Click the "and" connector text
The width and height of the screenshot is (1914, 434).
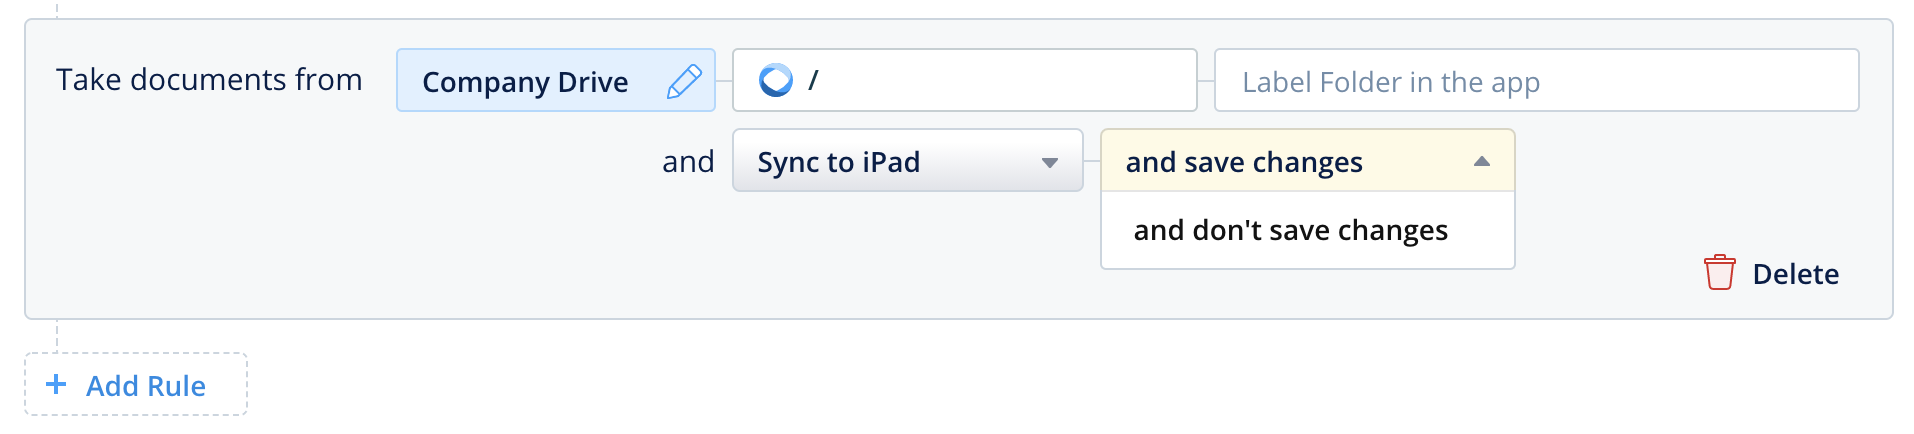click(x=688, y=162)
